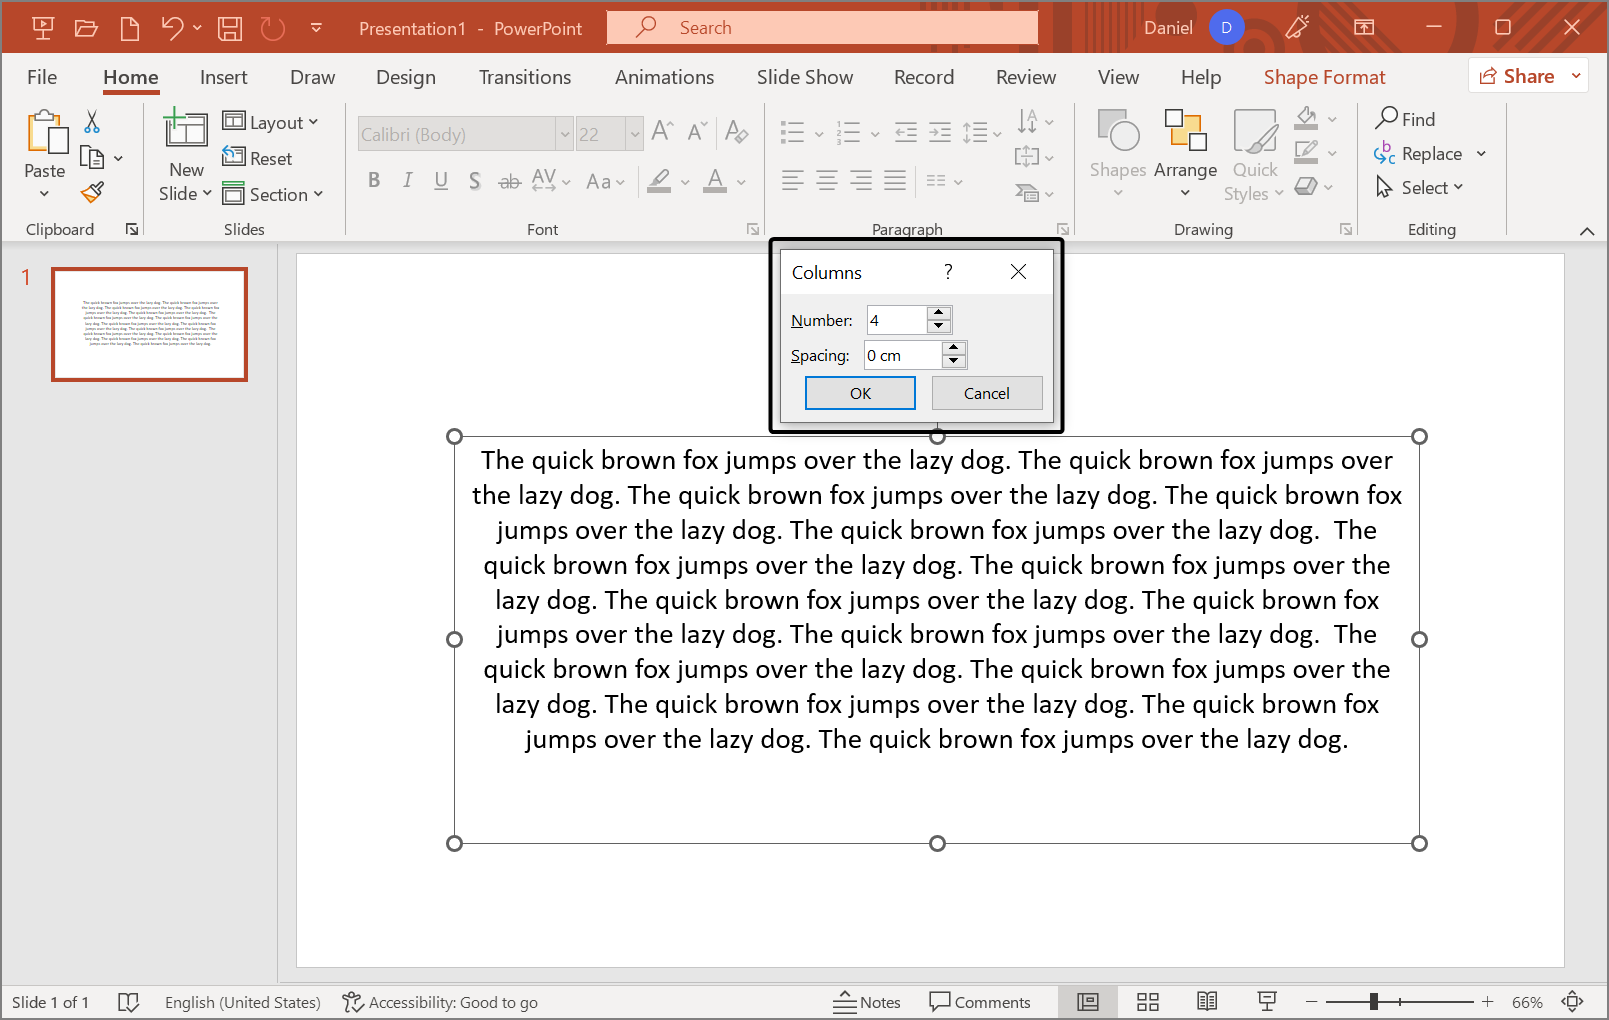
Task: Click the Find magnifier icon
Action: tap(1387, 119)
